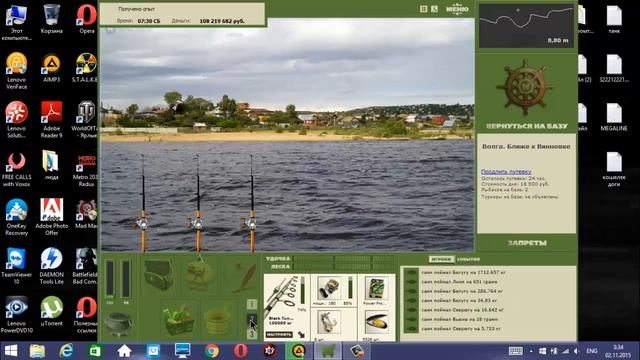Click ВЕРНУТЬСЯ НА БАЗУ
This screenshot has width=640, height=360.
point(527,126)
